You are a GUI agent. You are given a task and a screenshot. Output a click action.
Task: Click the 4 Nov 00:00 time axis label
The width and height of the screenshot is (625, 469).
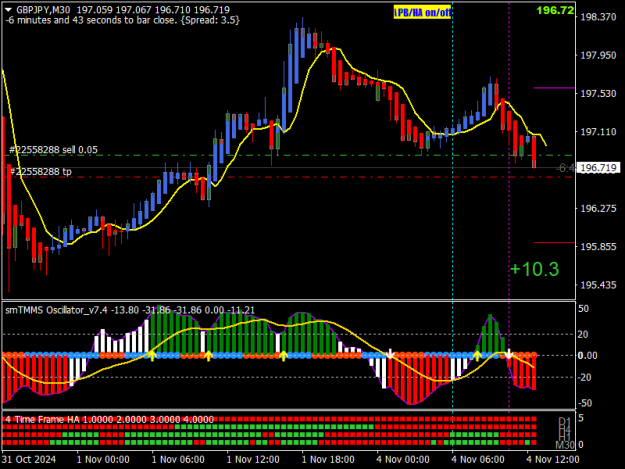pos(403,459)
